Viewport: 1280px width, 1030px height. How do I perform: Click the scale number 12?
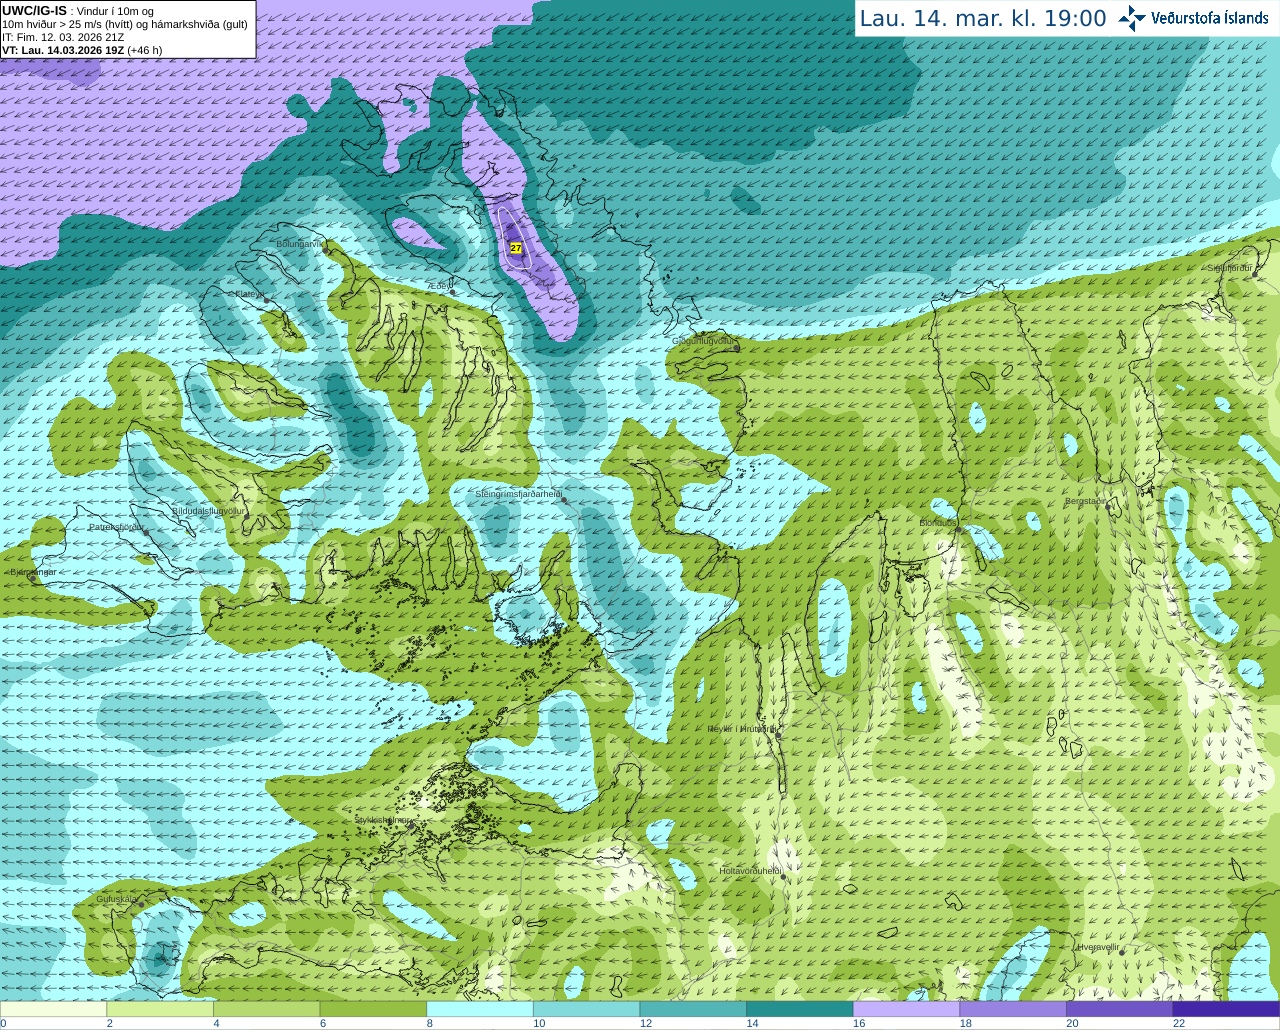point(645,1023)
